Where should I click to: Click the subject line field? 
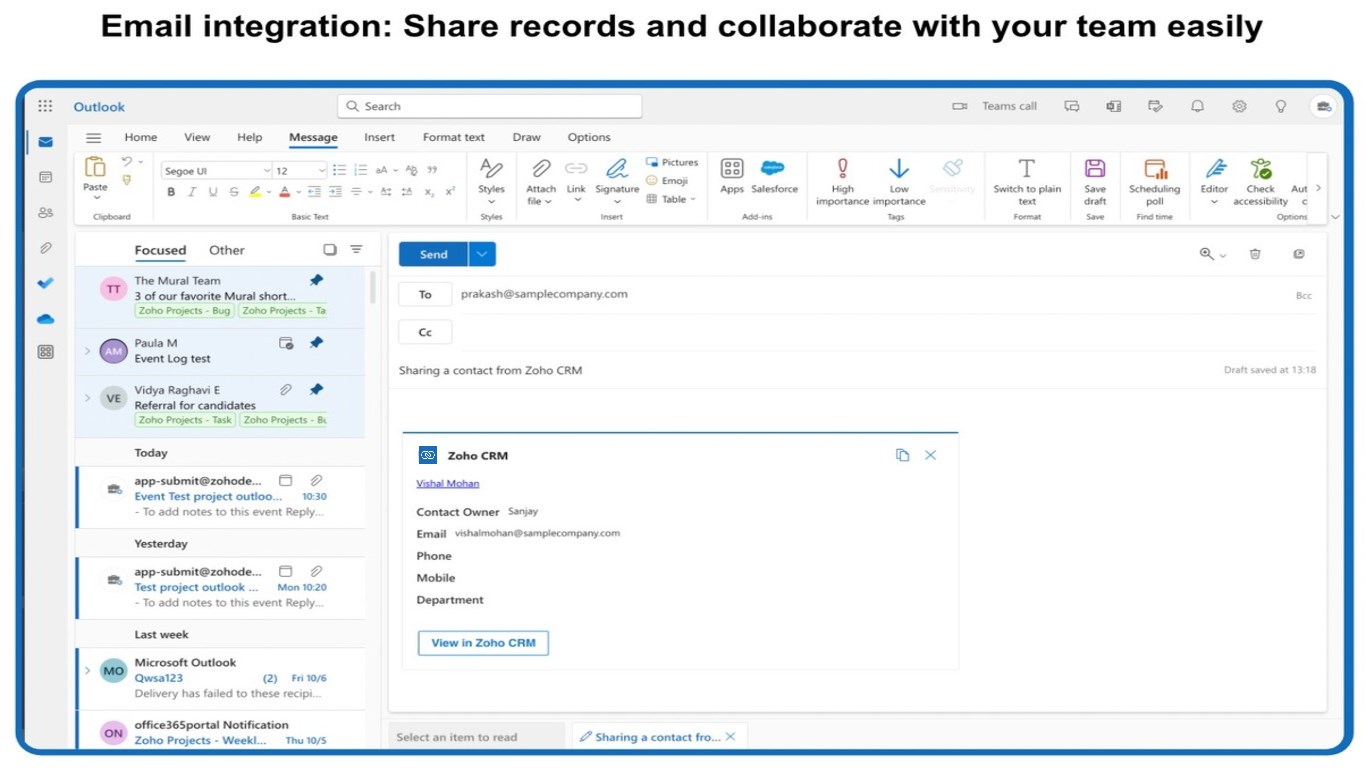pyautogui.click(x=800, y=370)
